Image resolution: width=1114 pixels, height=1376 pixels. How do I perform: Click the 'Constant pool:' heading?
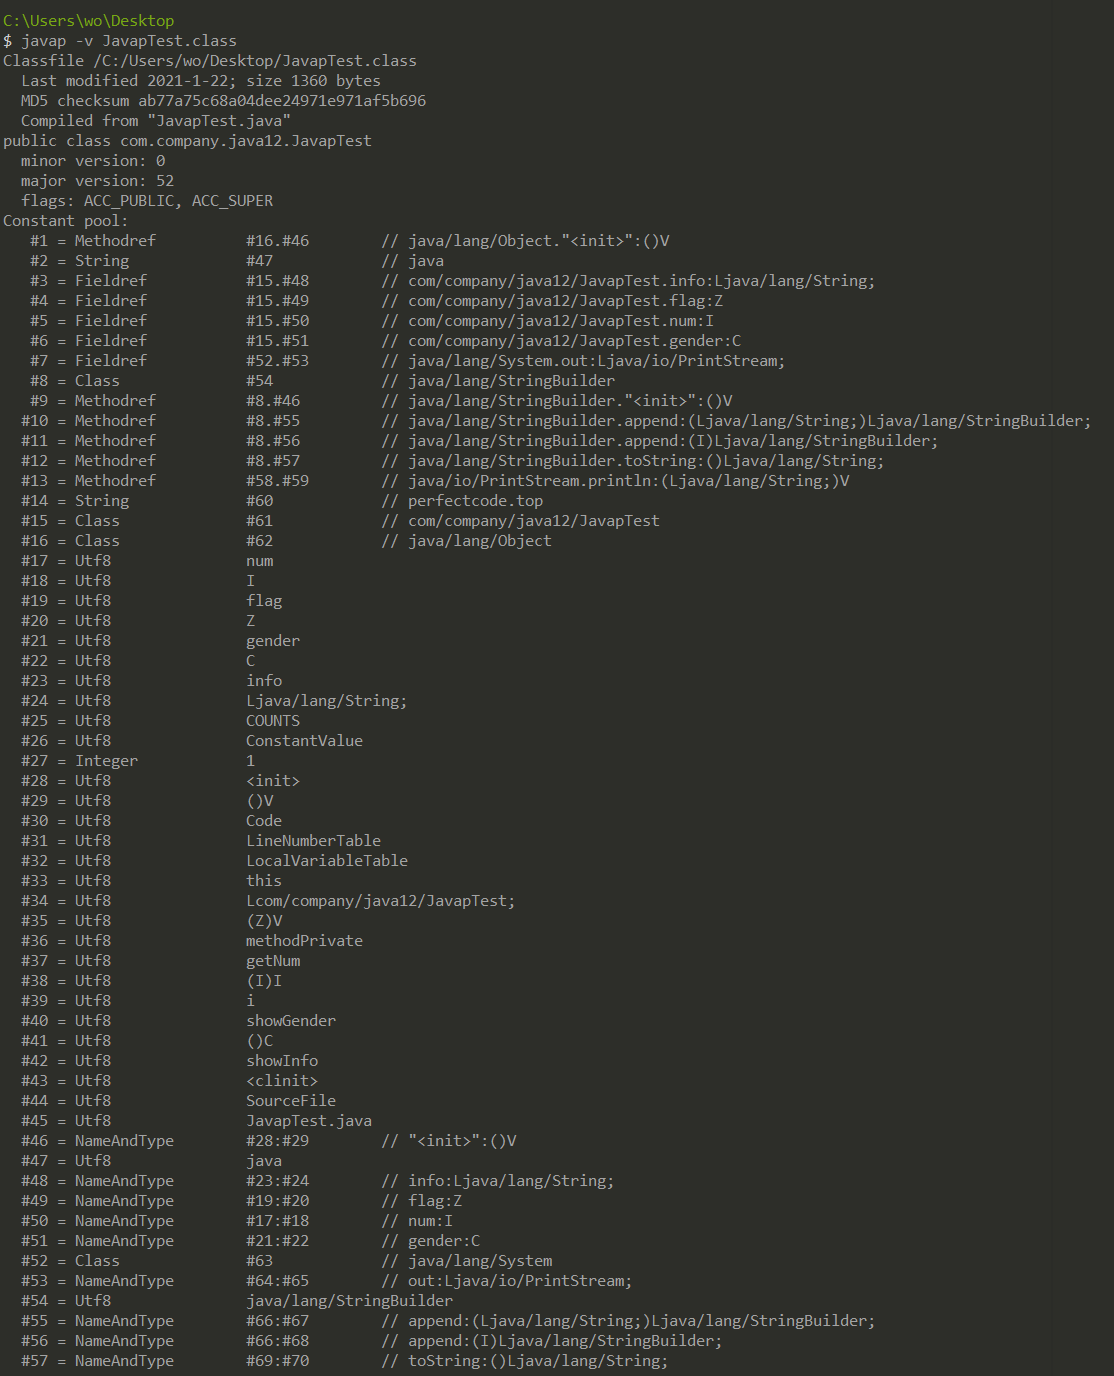(x=65, y=221)
